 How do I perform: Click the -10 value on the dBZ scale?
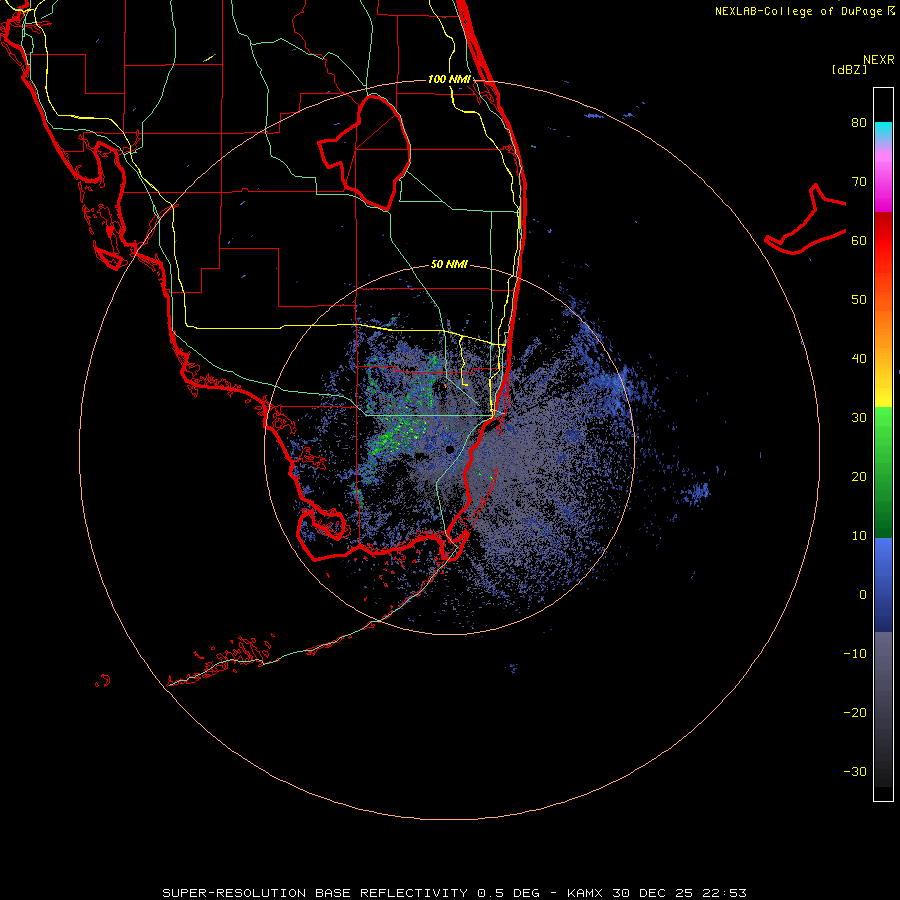pos(855,654)
